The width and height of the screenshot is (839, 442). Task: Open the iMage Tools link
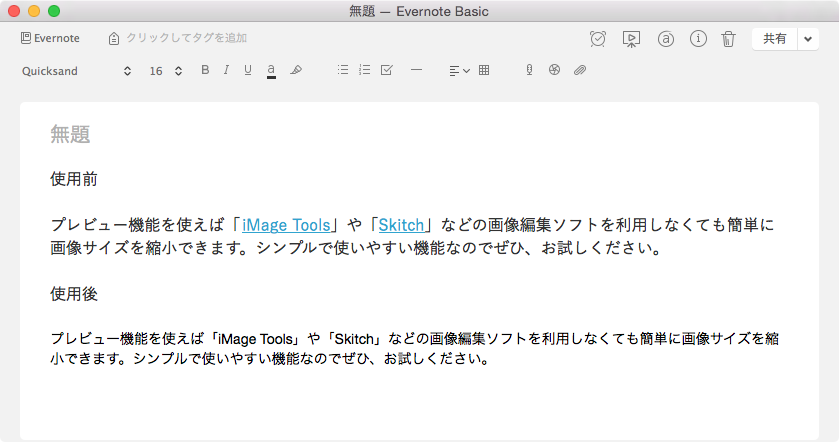pyautogui.click(x=286, y=225)
